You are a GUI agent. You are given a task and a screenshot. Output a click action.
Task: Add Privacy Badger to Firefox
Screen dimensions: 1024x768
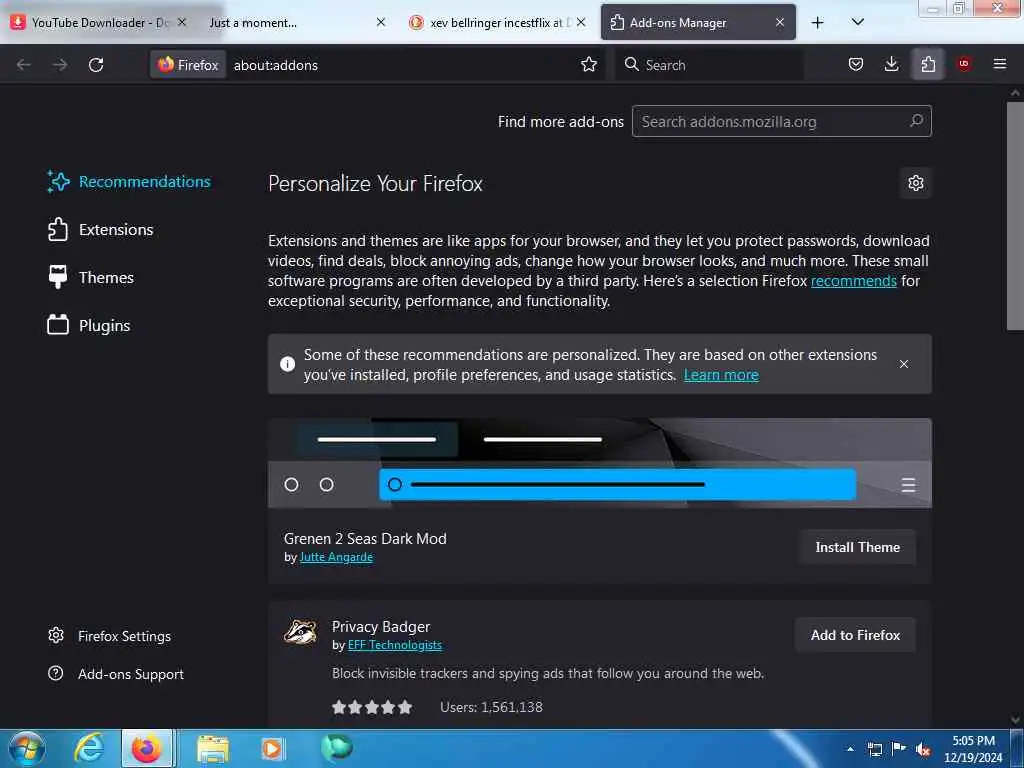tap(855, 635)
